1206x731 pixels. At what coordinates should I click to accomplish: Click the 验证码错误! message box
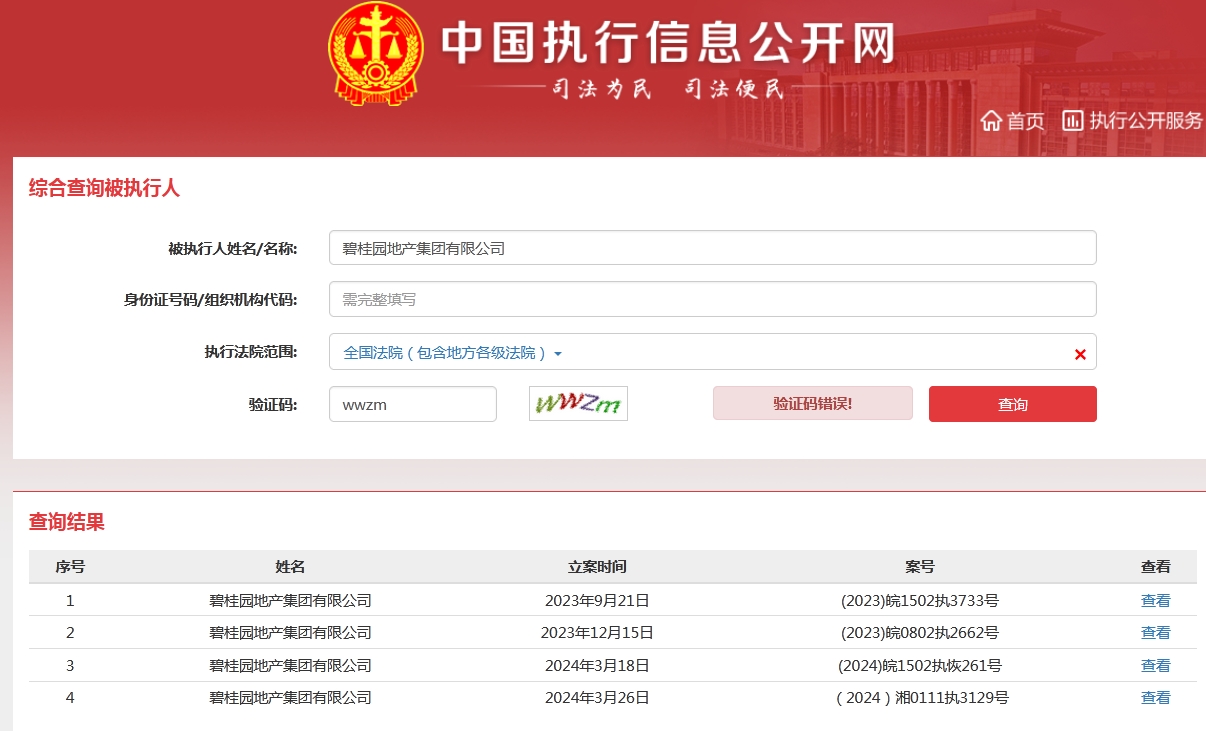click(812, 404)
